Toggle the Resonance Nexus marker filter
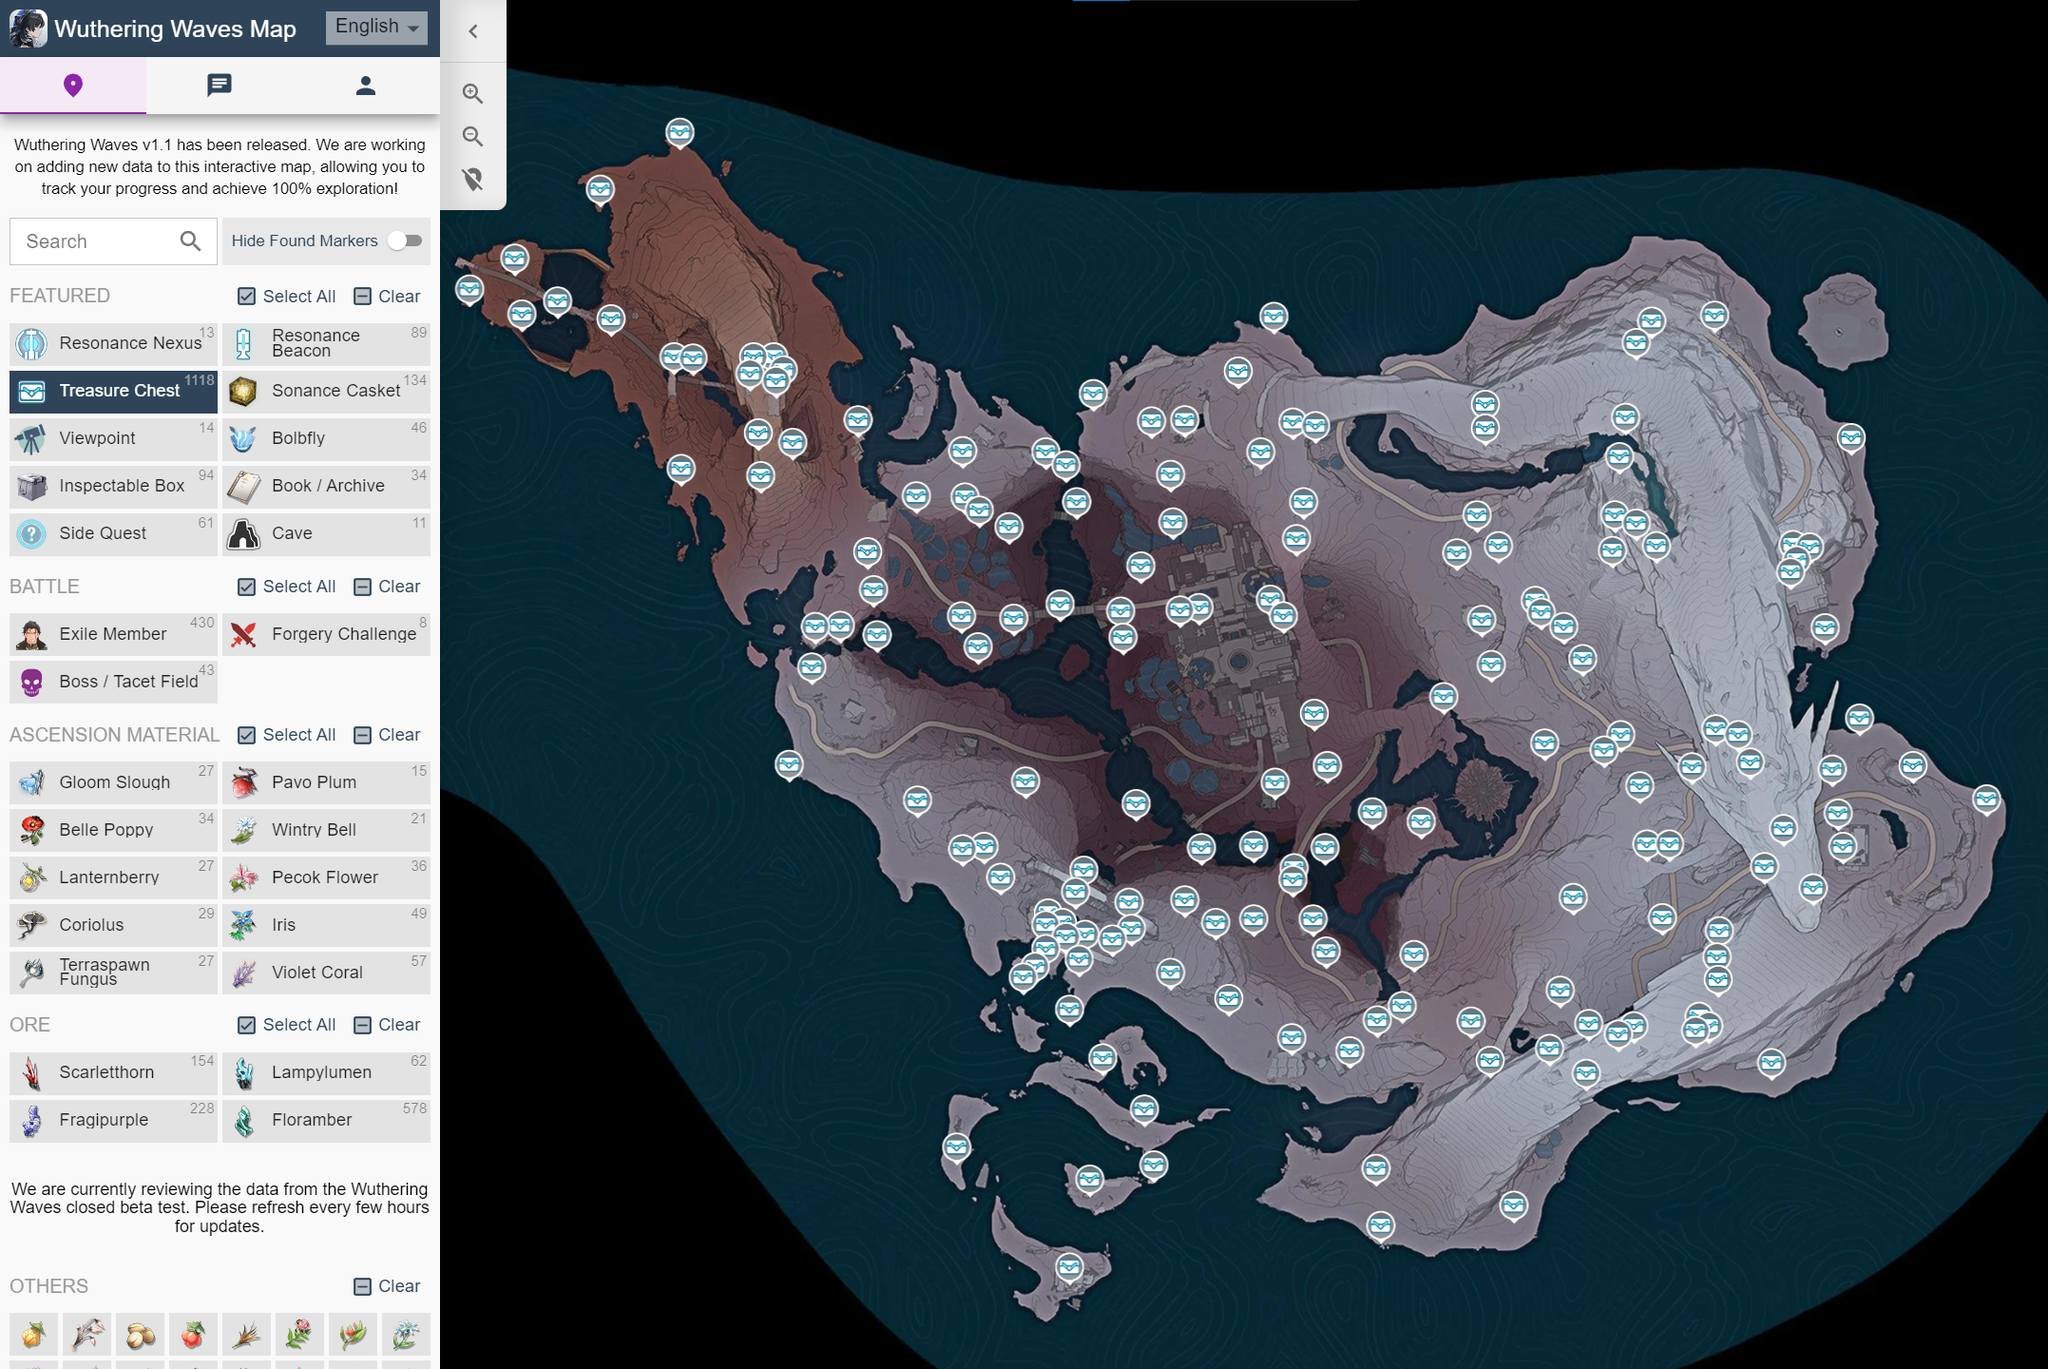The image size is (2048, 1369). (x=113, y=343)
